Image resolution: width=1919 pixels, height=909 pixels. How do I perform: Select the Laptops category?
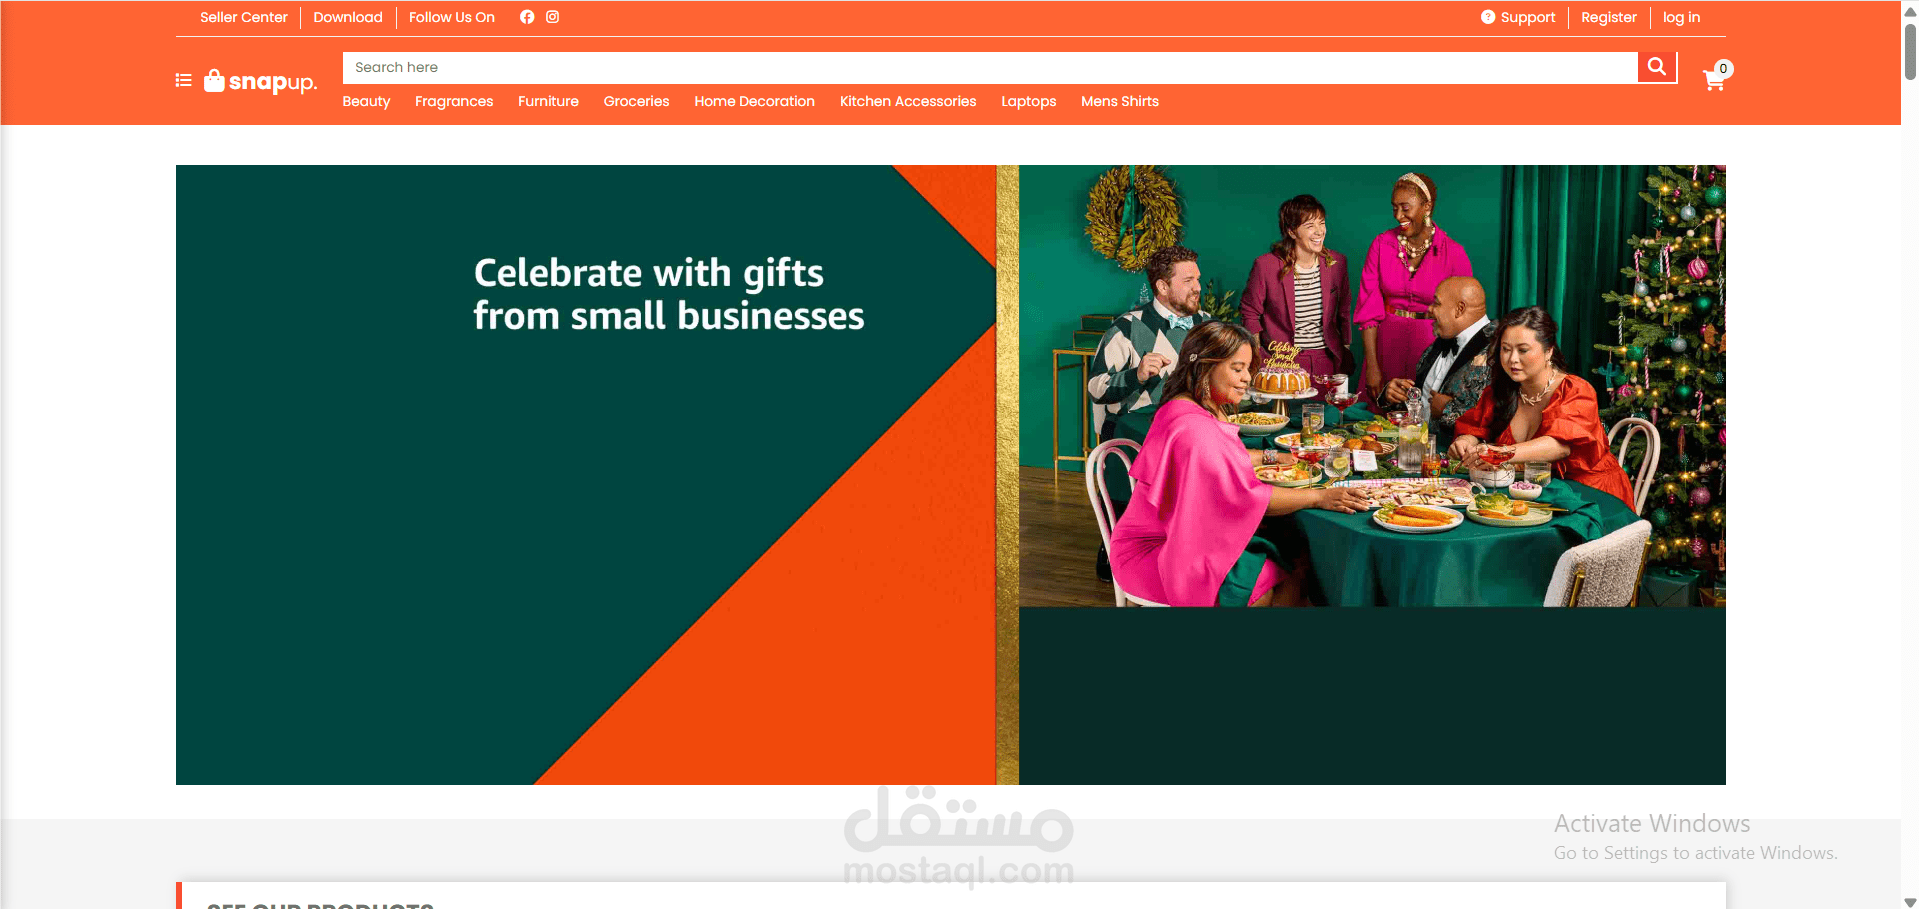(x=1029, y=101)
